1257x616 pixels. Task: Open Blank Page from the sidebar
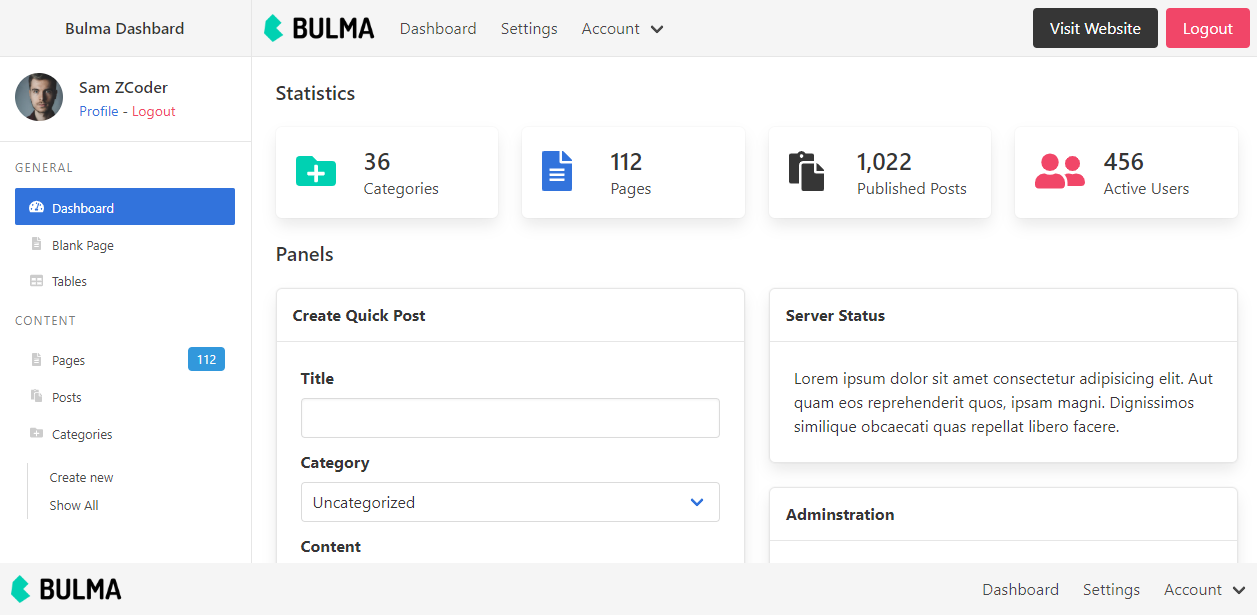click(x=125, y=244)
